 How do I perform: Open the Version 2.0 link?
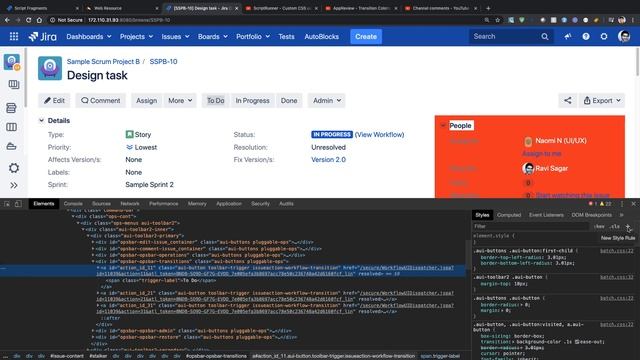[x=329, y=160]
